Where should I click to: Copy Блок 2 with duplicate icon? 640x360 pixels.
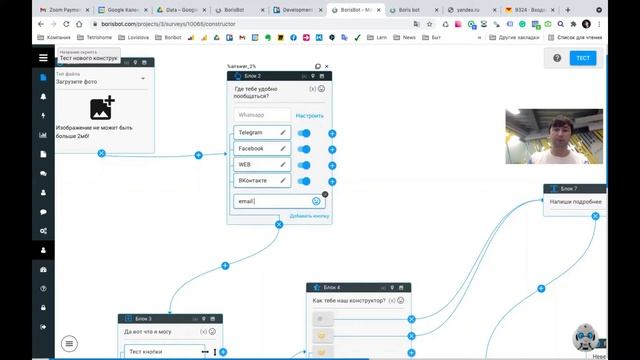pos(318,66)
